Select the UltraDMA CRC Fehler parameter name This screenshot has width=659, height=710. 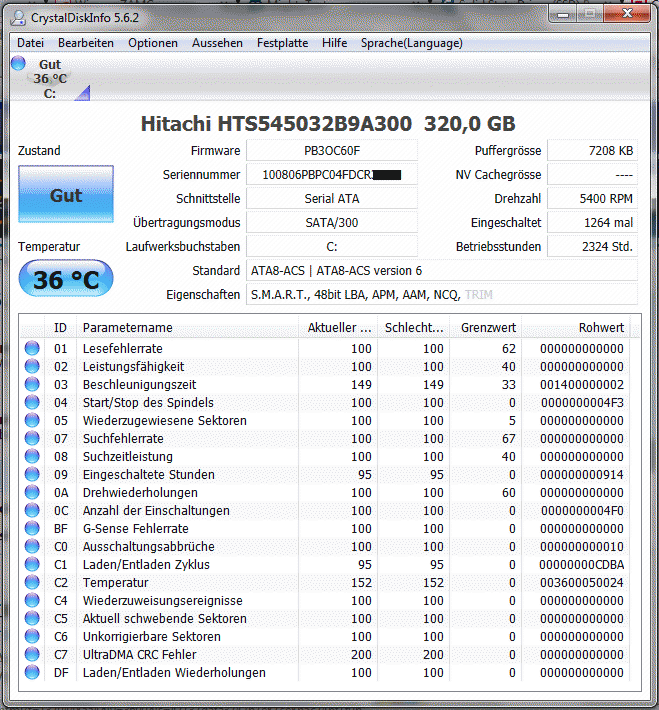pyautogui.click(x=139, y=655)
